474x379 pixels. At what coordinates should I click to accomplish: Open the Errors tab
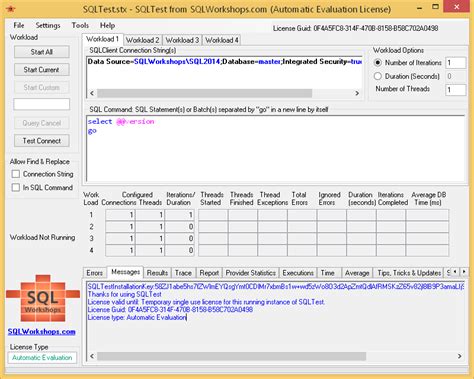pos(95,273)
